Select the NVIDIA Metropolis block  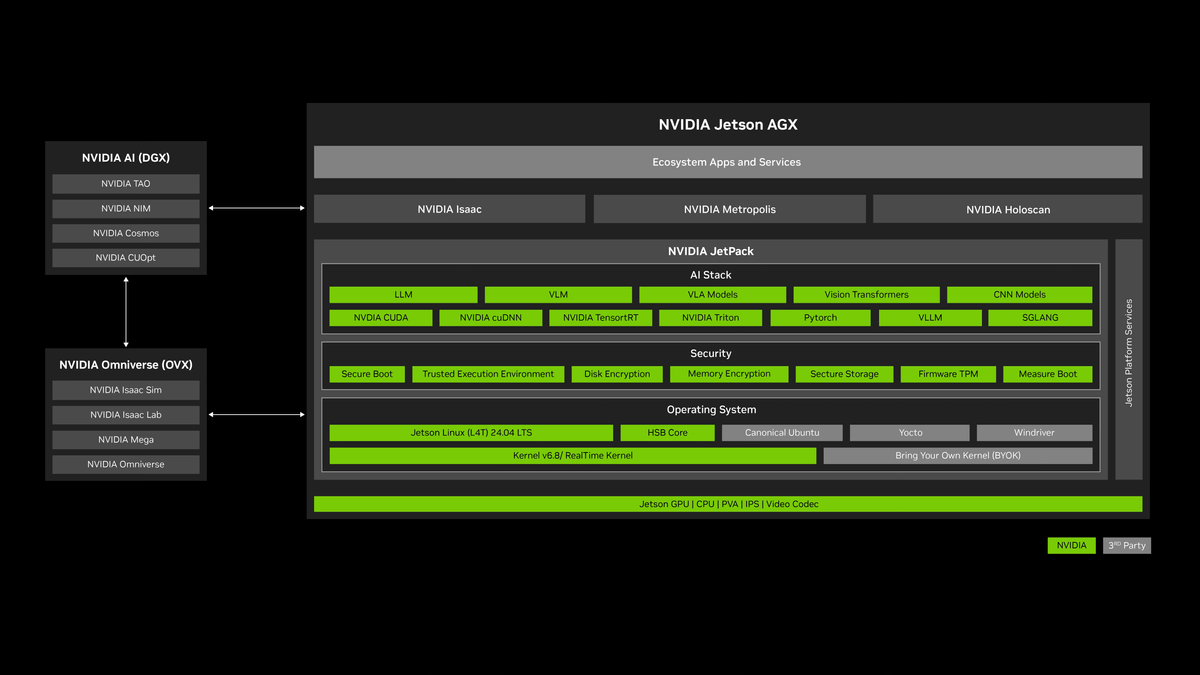[729, 209]
